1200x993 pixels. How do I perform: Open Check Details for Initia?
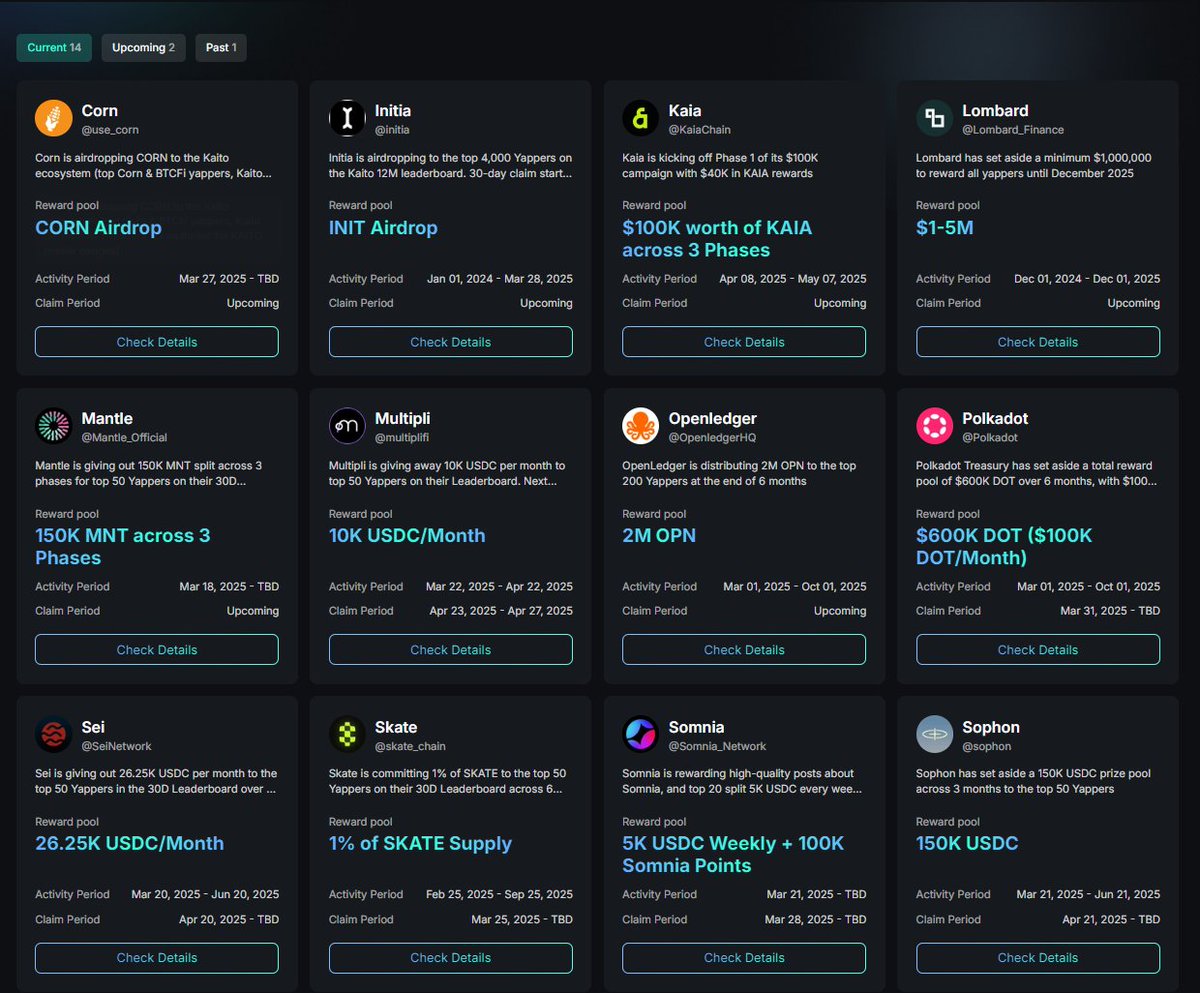451,342
